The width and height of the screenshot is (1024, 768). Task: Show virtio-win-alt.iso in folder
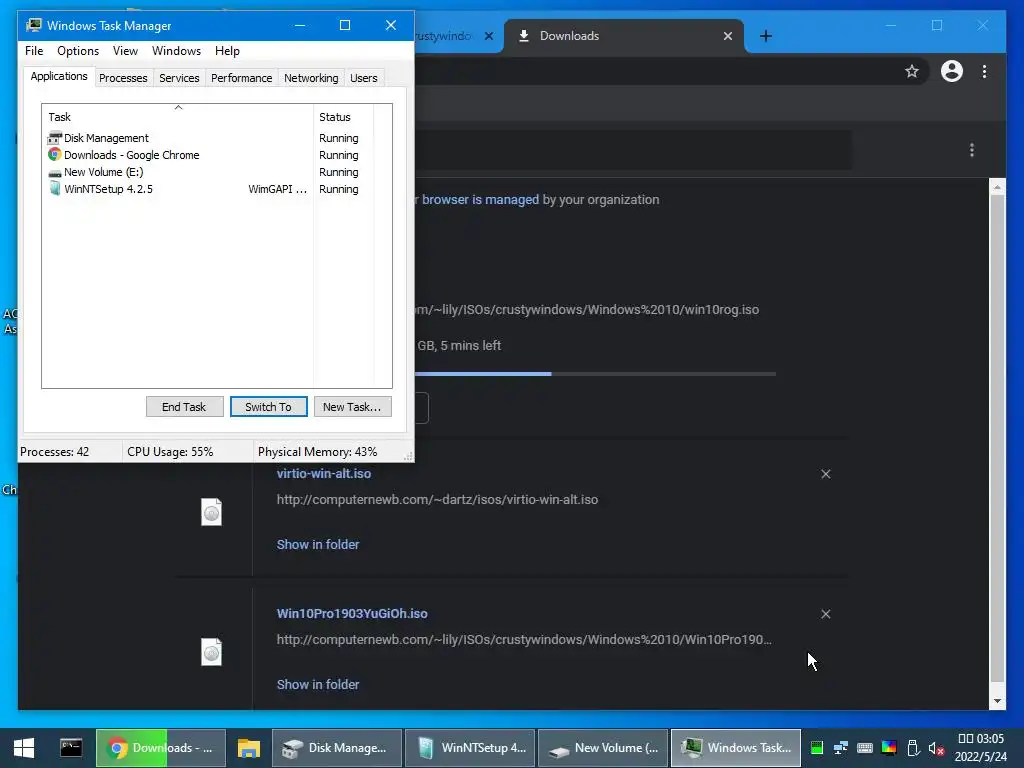coord(318,544)
